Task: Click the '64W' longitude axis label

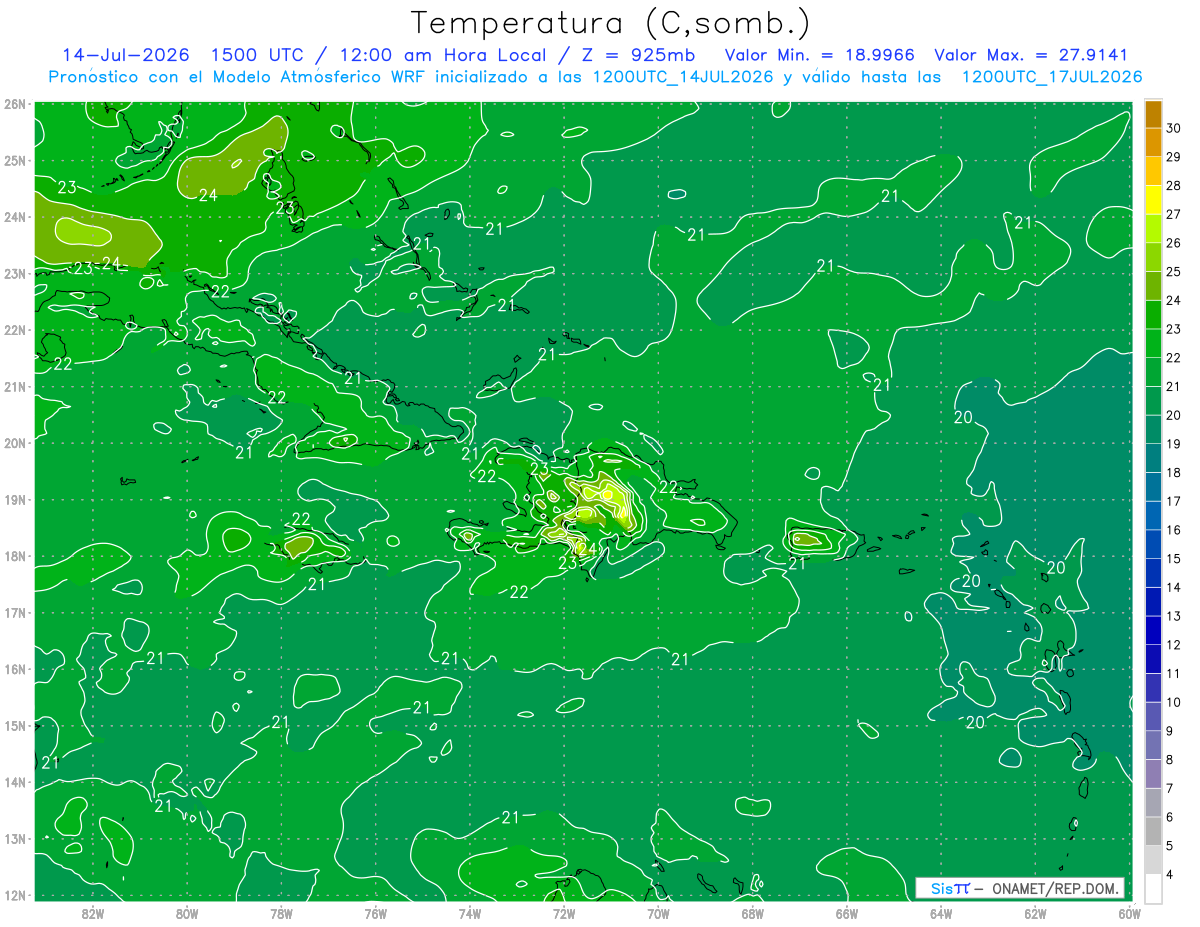Action: click(x=941, y=913)
